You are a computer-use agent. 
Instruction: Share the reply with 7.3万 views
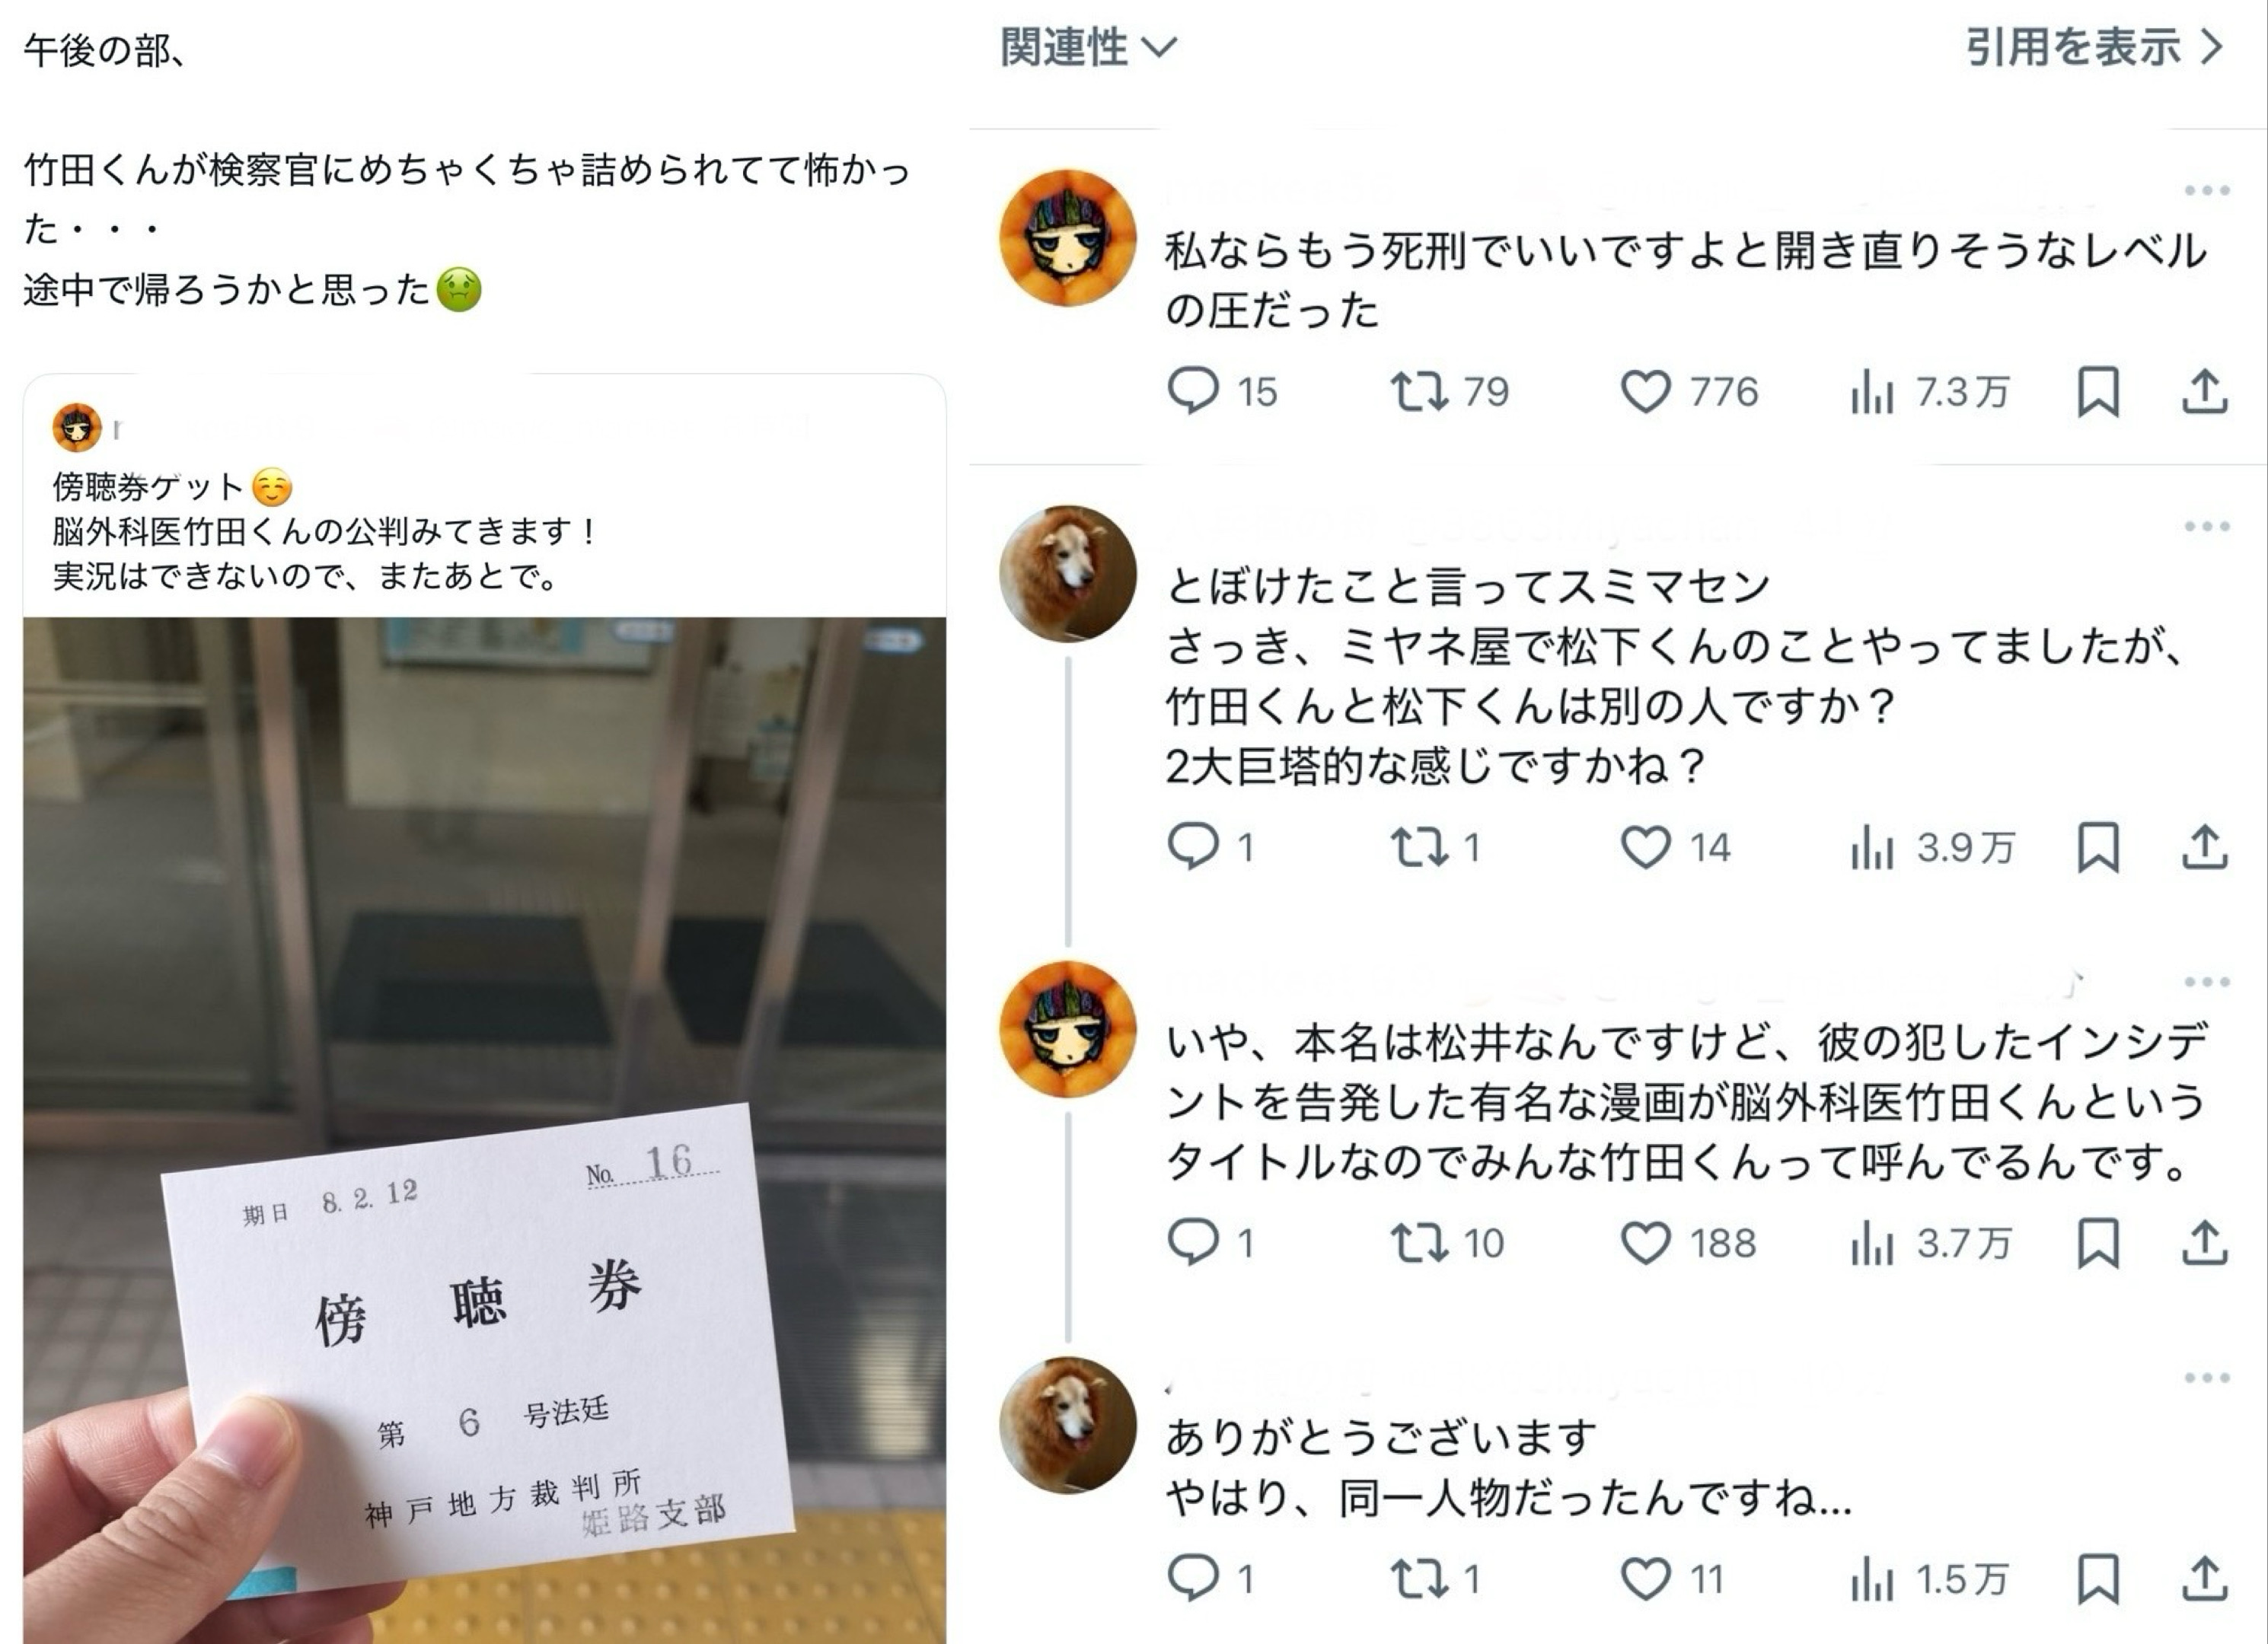pos(2204,391)
